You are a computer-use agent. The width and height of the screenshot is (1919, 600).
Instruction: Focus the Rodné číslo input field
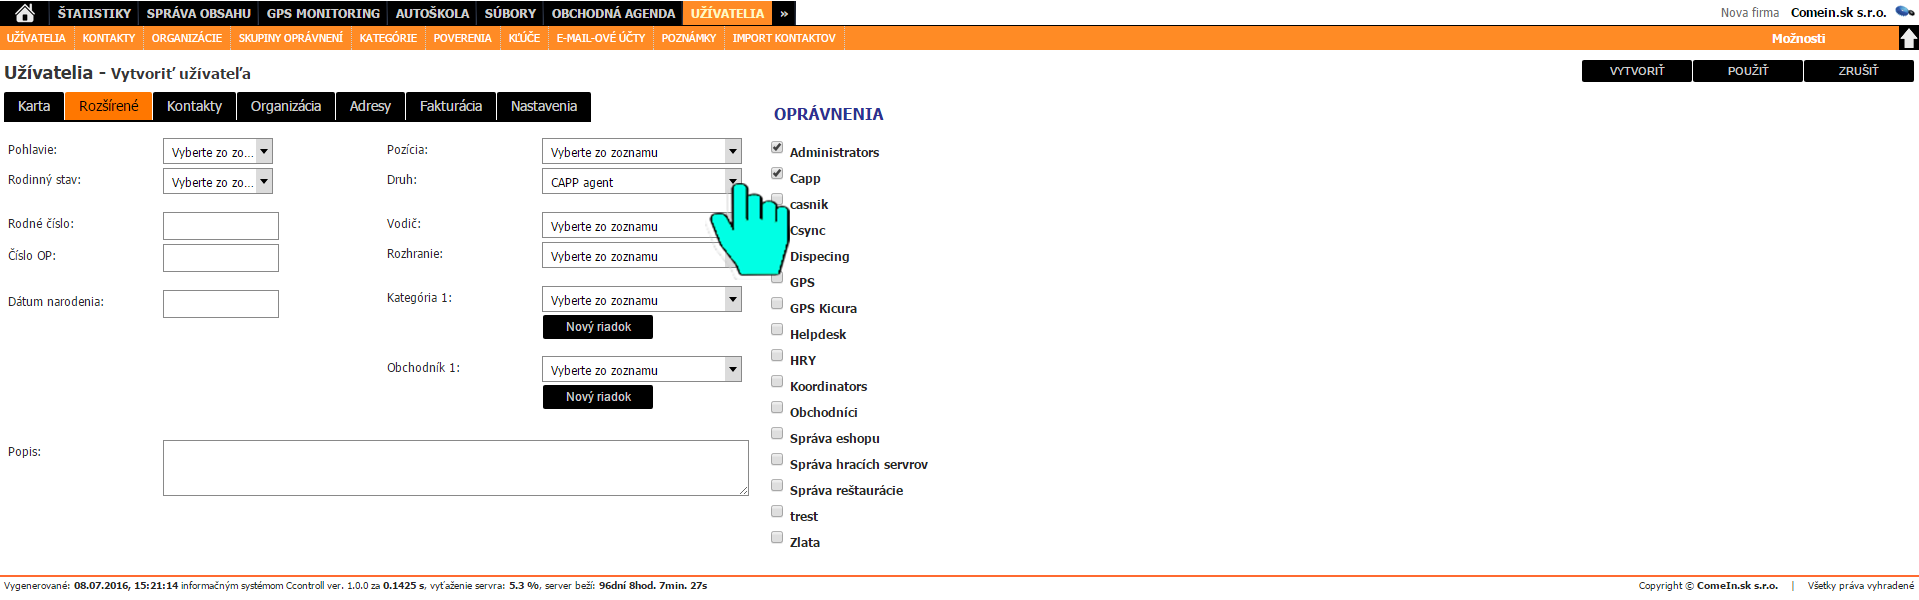(221, 226)
